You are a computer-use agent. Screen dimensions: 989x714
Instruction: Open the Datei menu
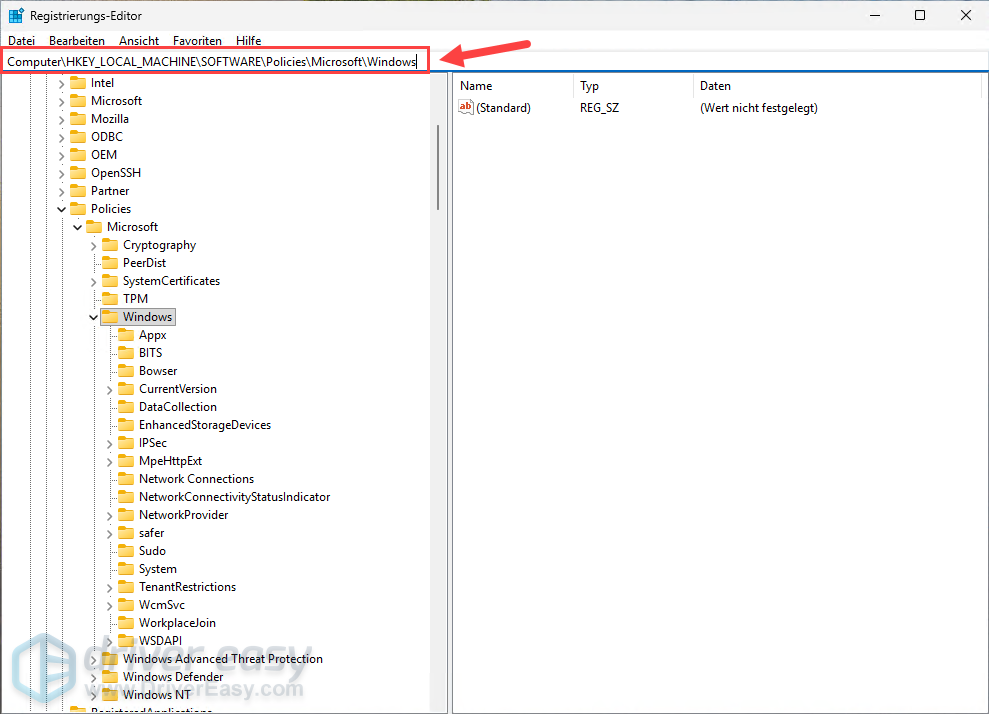click(x=21, y=40)
